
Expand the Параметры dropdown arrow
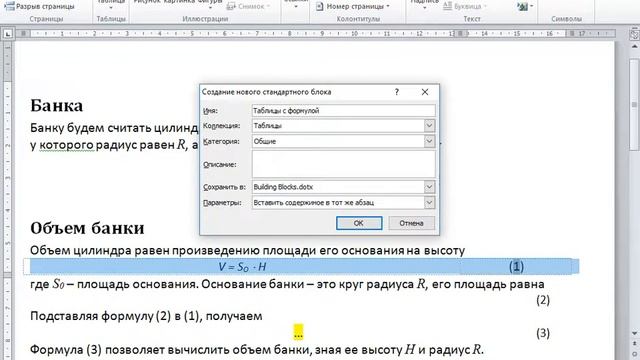429,202
